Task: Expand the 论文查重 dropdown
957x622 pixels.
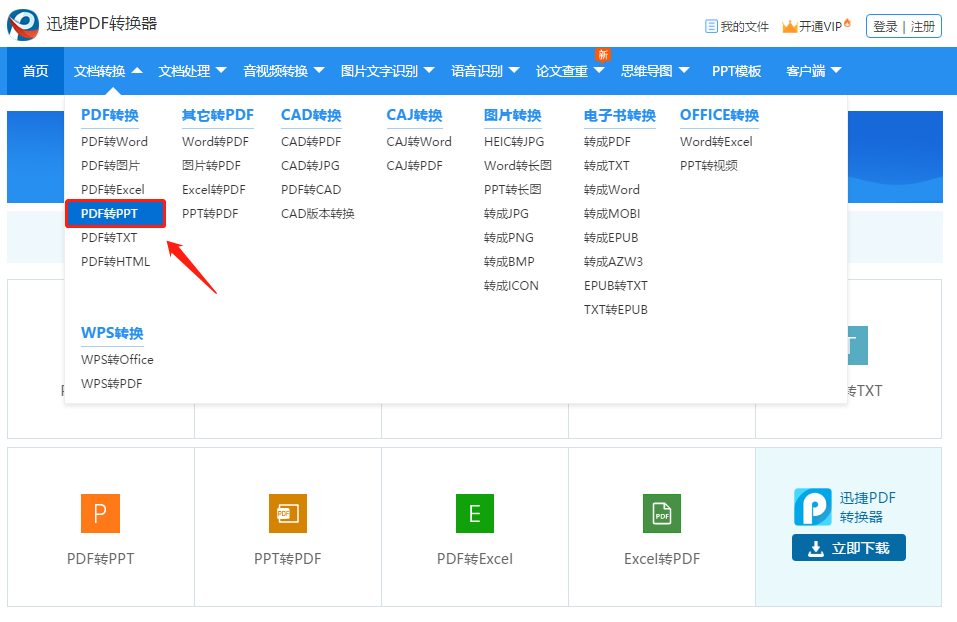Action: pos(570,71)
